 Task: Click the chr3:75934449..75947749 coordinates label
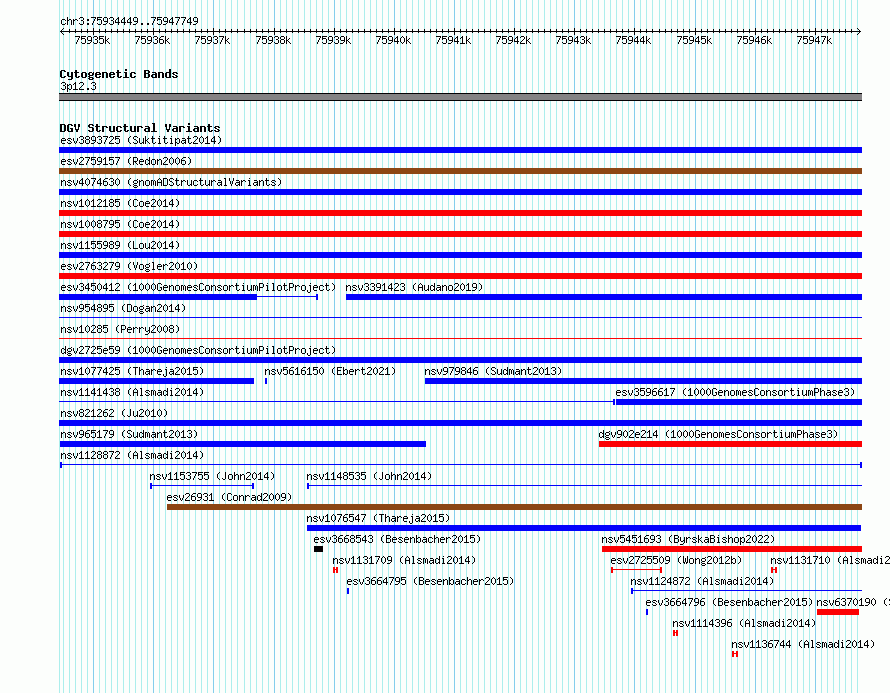129,21
